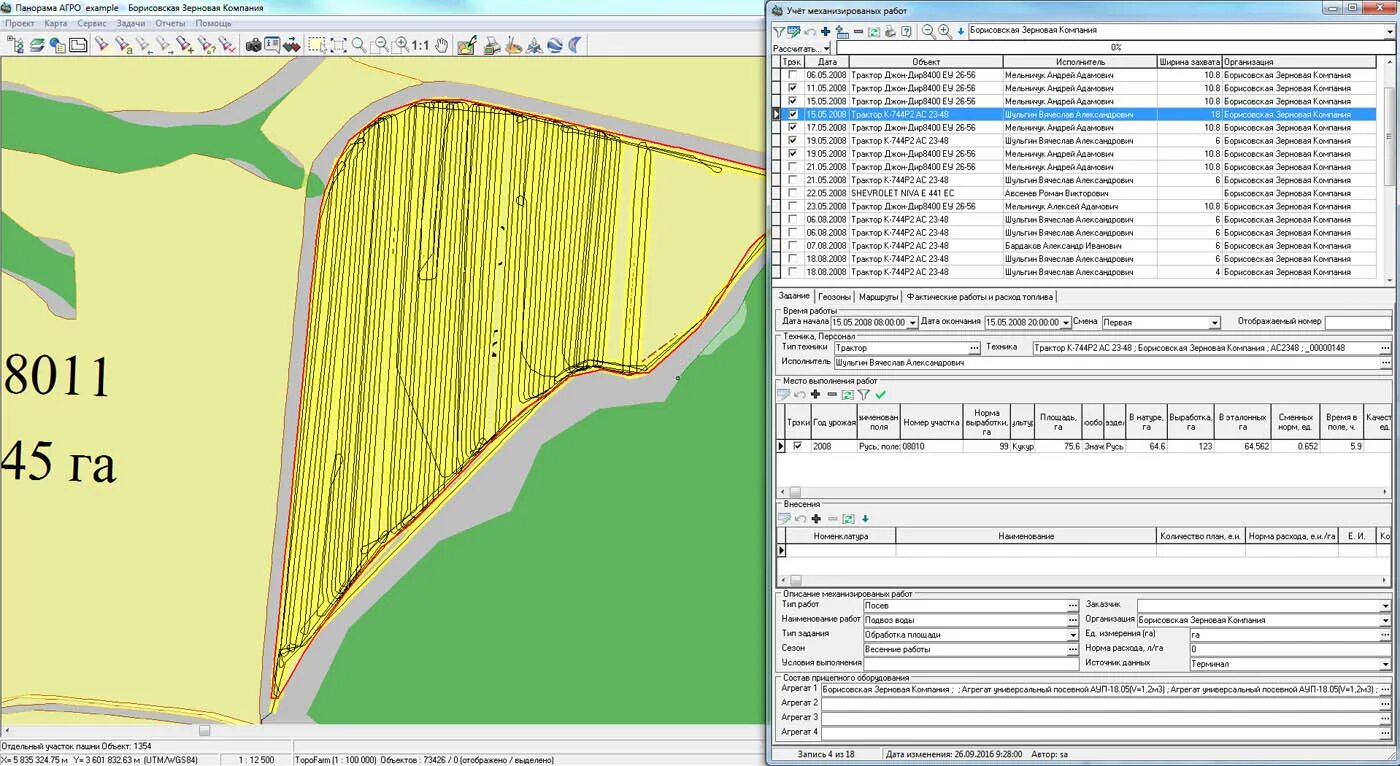The height and width of the screenshot is (766, 1400).
Task: Click the 0% calculation progress bar
Action: (x=1115, y=47)
